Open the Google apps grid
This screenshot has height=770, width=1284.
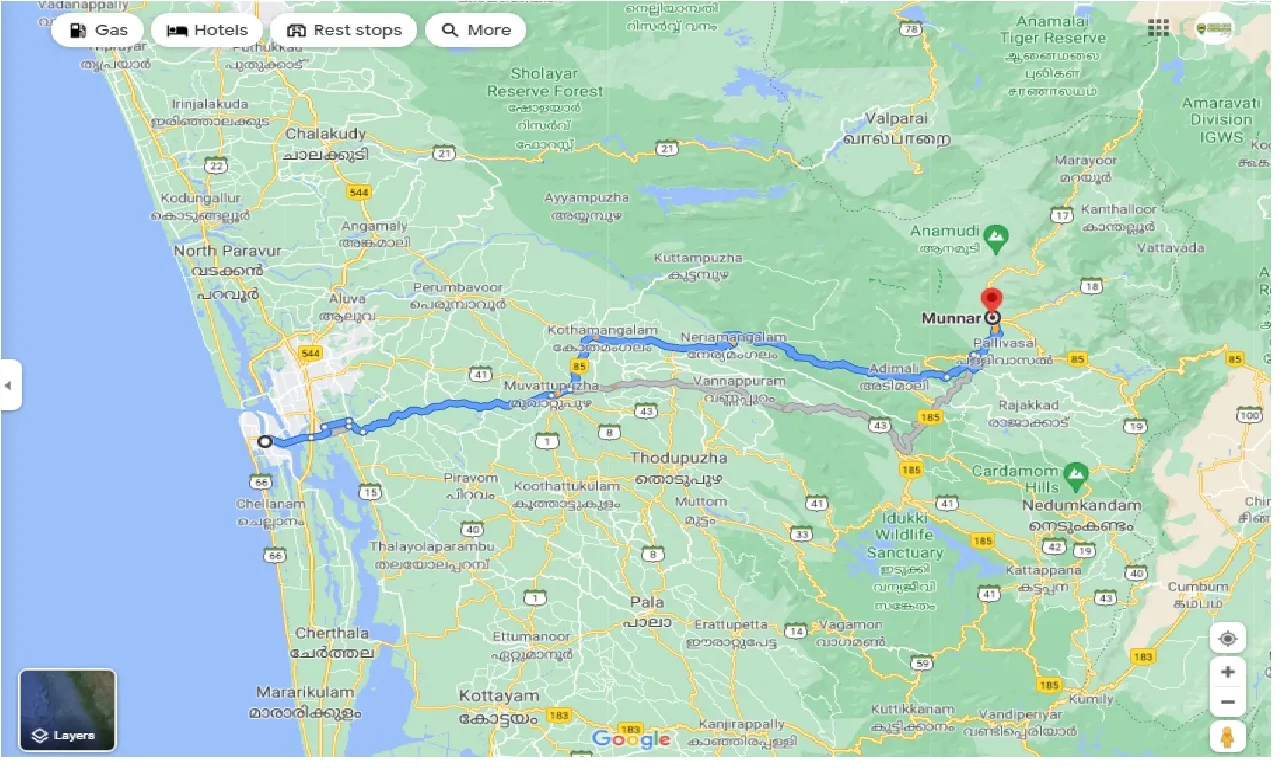(x=1158, y=28)
